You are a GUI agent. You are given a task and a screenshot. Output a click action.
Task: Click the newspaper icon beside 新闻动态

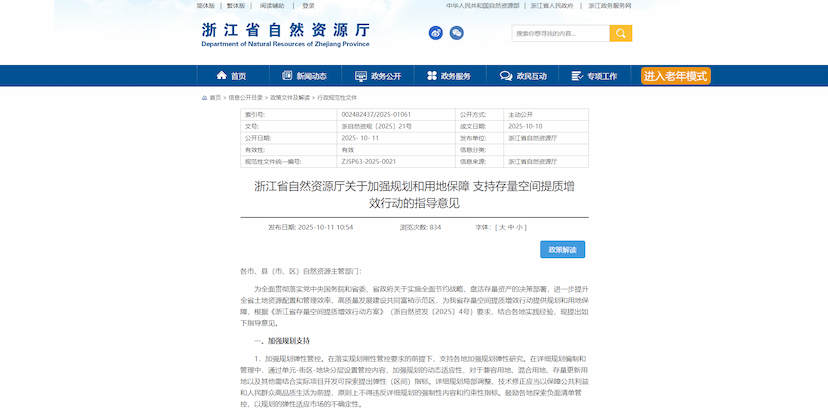coord(288,76)
